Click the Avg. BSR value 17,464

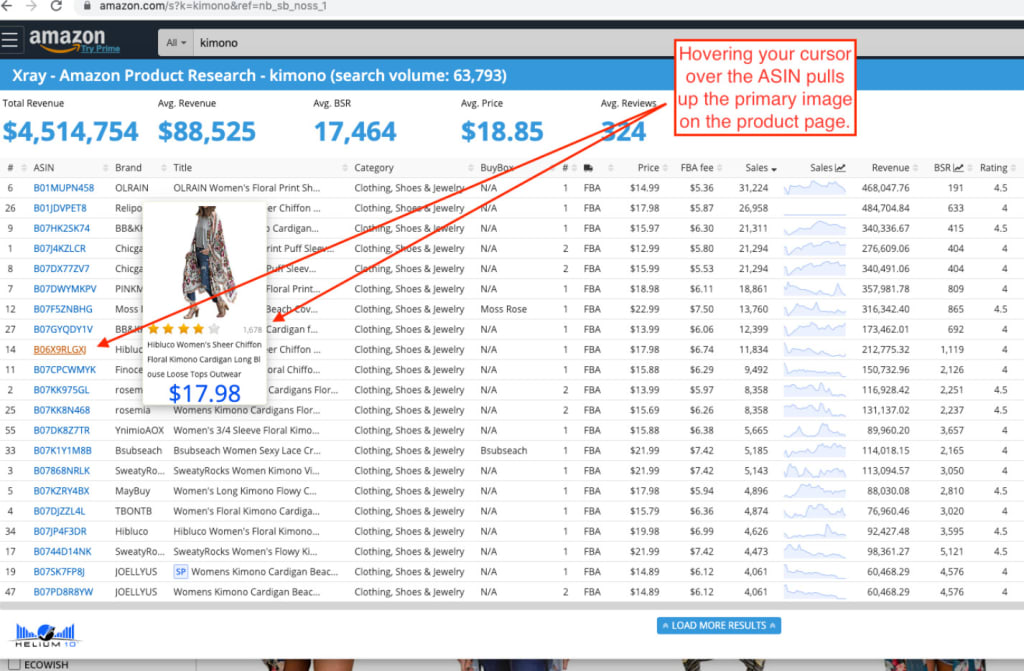[x=355, y=131]
